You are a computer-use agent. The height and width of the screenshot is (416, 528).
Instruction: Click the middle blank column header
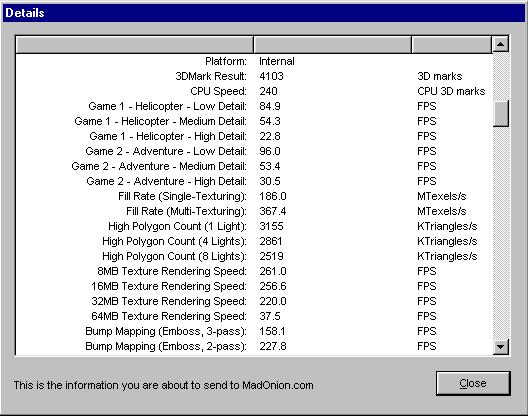[x=332, y=44]
